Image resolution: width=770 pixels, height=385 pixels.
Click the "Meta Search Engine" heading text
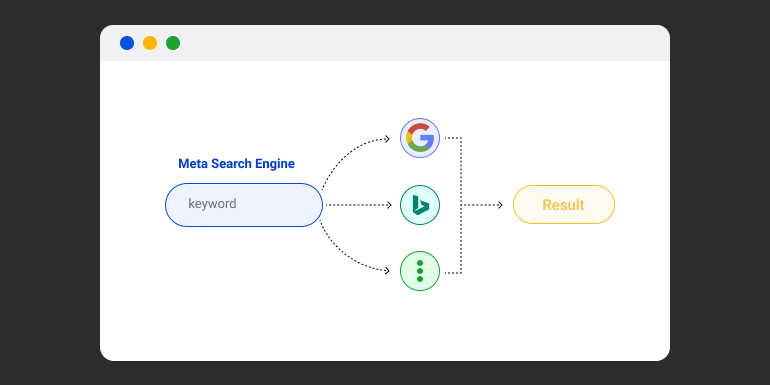point(236,164)
